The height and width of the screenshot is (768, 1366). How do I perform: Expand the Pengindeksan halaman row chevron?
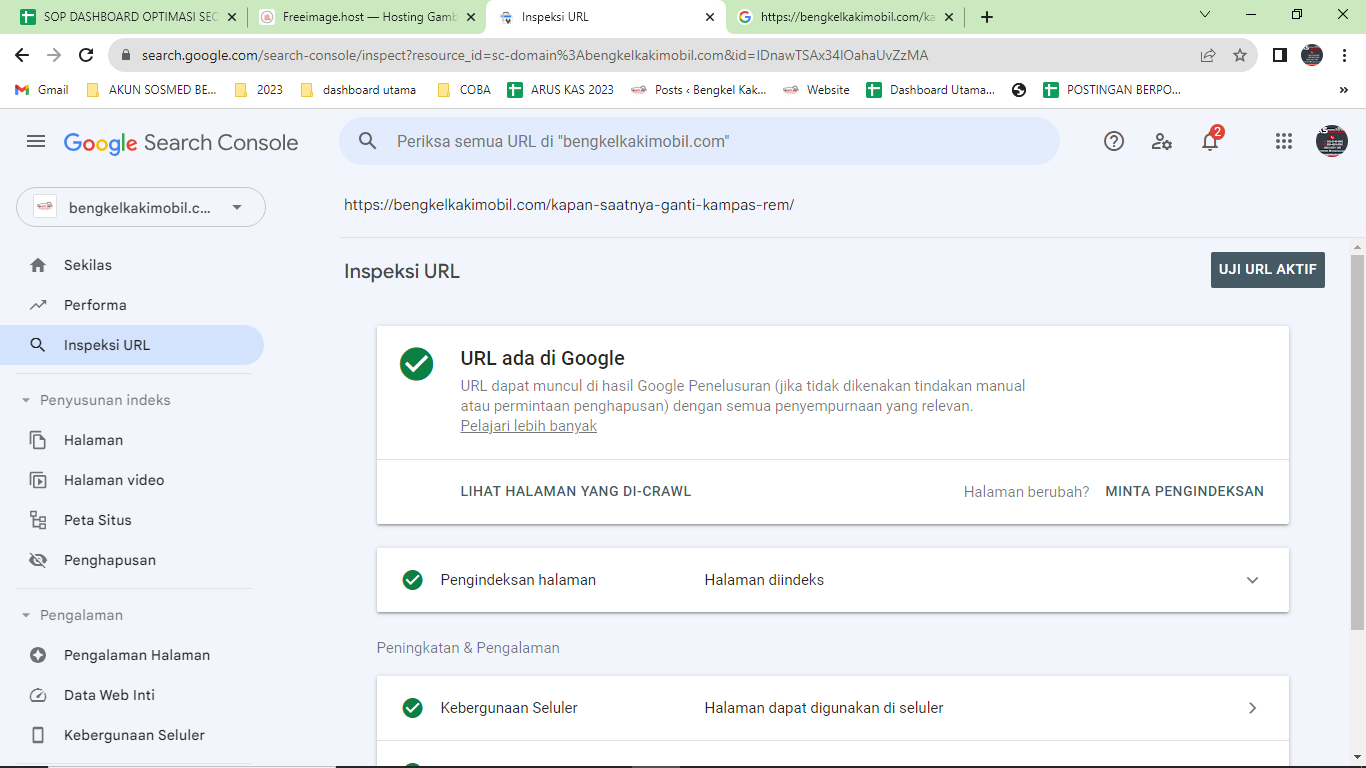[x=1252, y=580]
